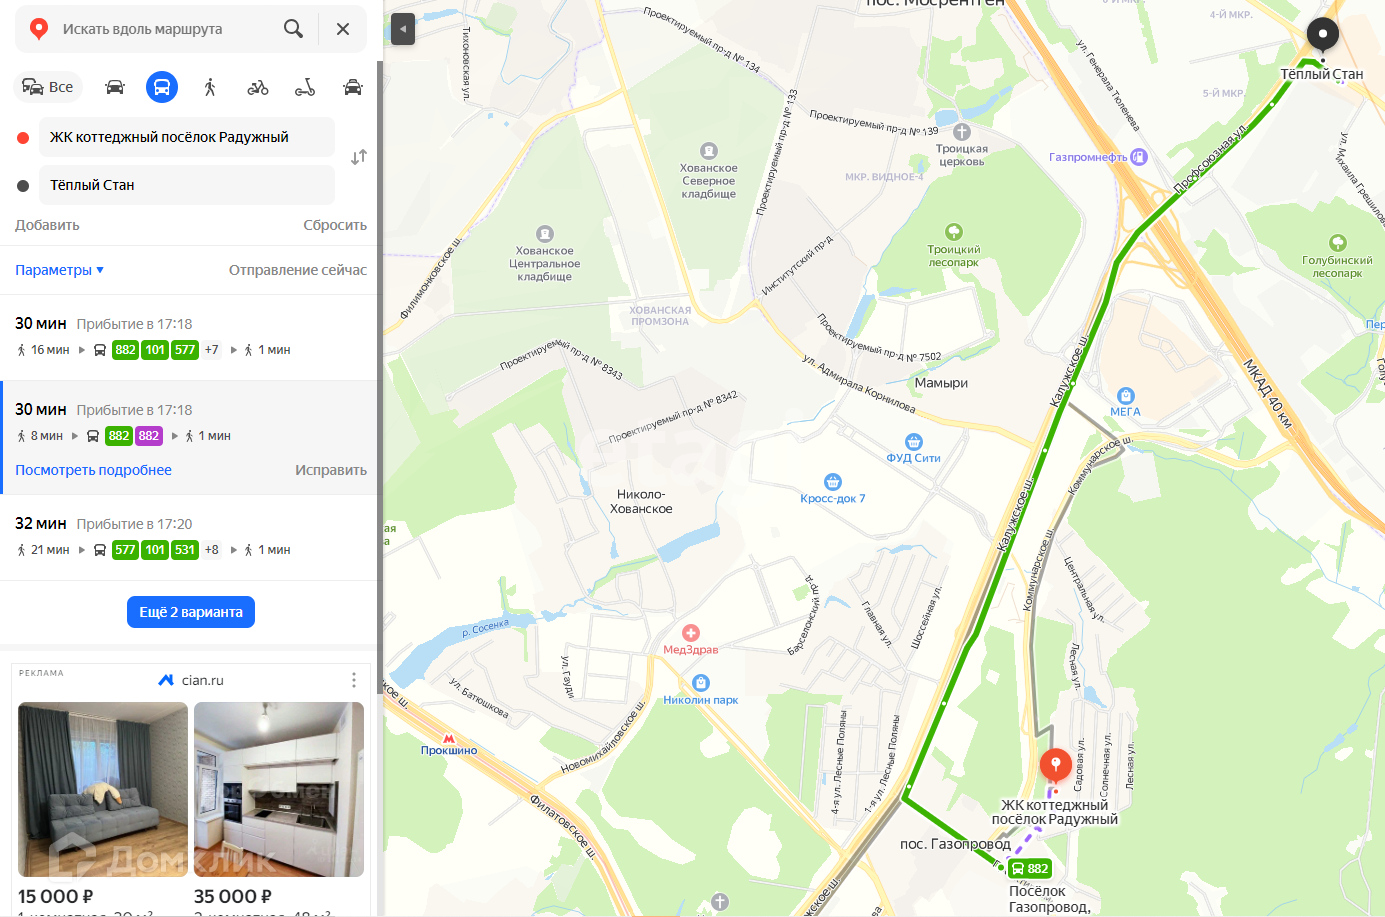Screen dimensions: 1385x917
Task: Click the search magnifier icon
Action: click(x=293, y=29)
